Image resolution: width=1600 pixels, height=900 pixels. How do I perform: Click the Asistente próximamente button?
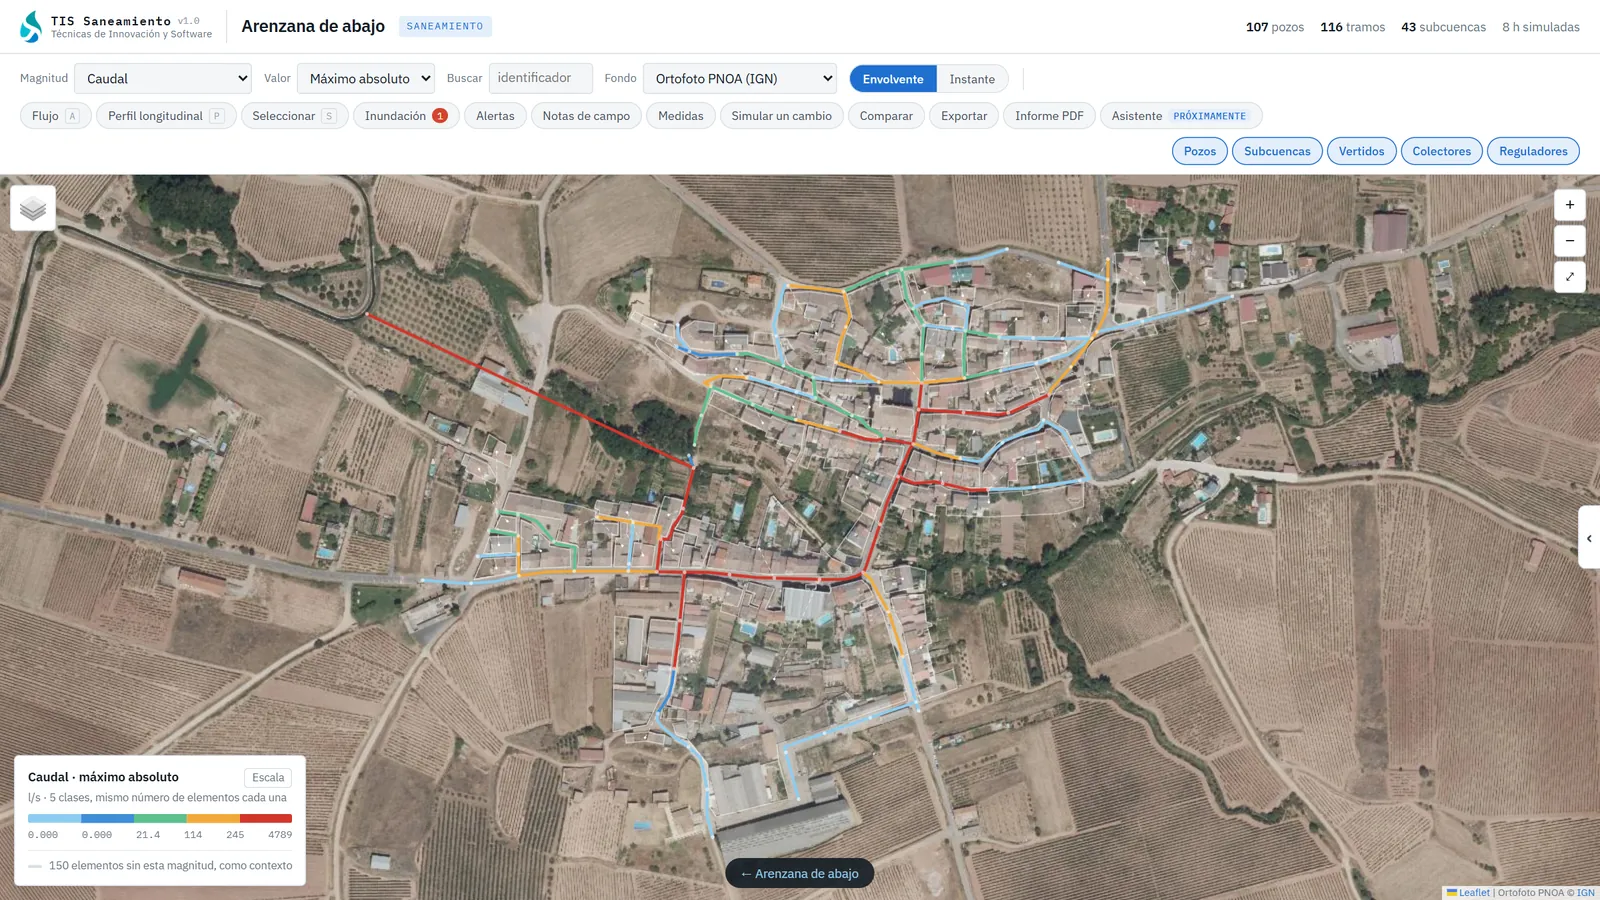(1181, 116)
